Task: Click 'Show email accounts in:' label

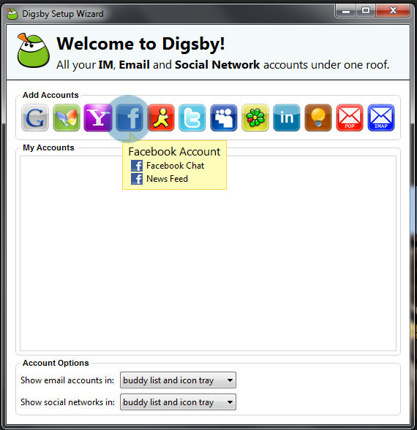Action: pyautogui.click(x=67, y=380)
